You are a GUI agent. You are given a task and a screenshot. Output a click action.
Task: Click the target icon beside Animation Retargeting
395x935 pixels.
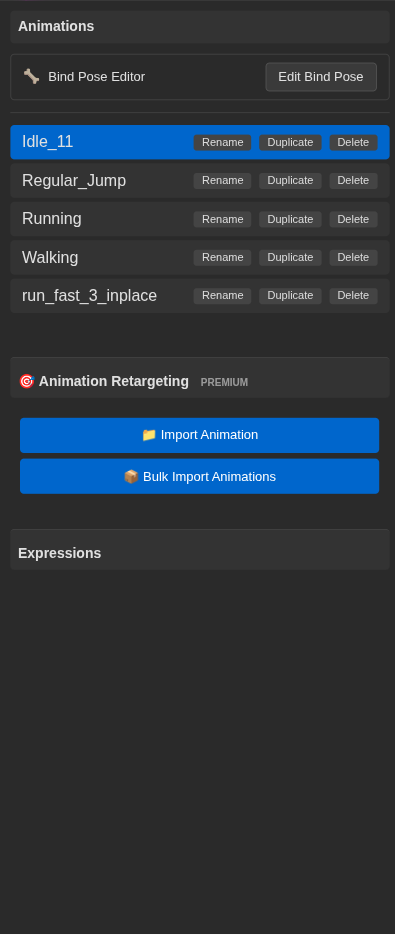[26, 381]
